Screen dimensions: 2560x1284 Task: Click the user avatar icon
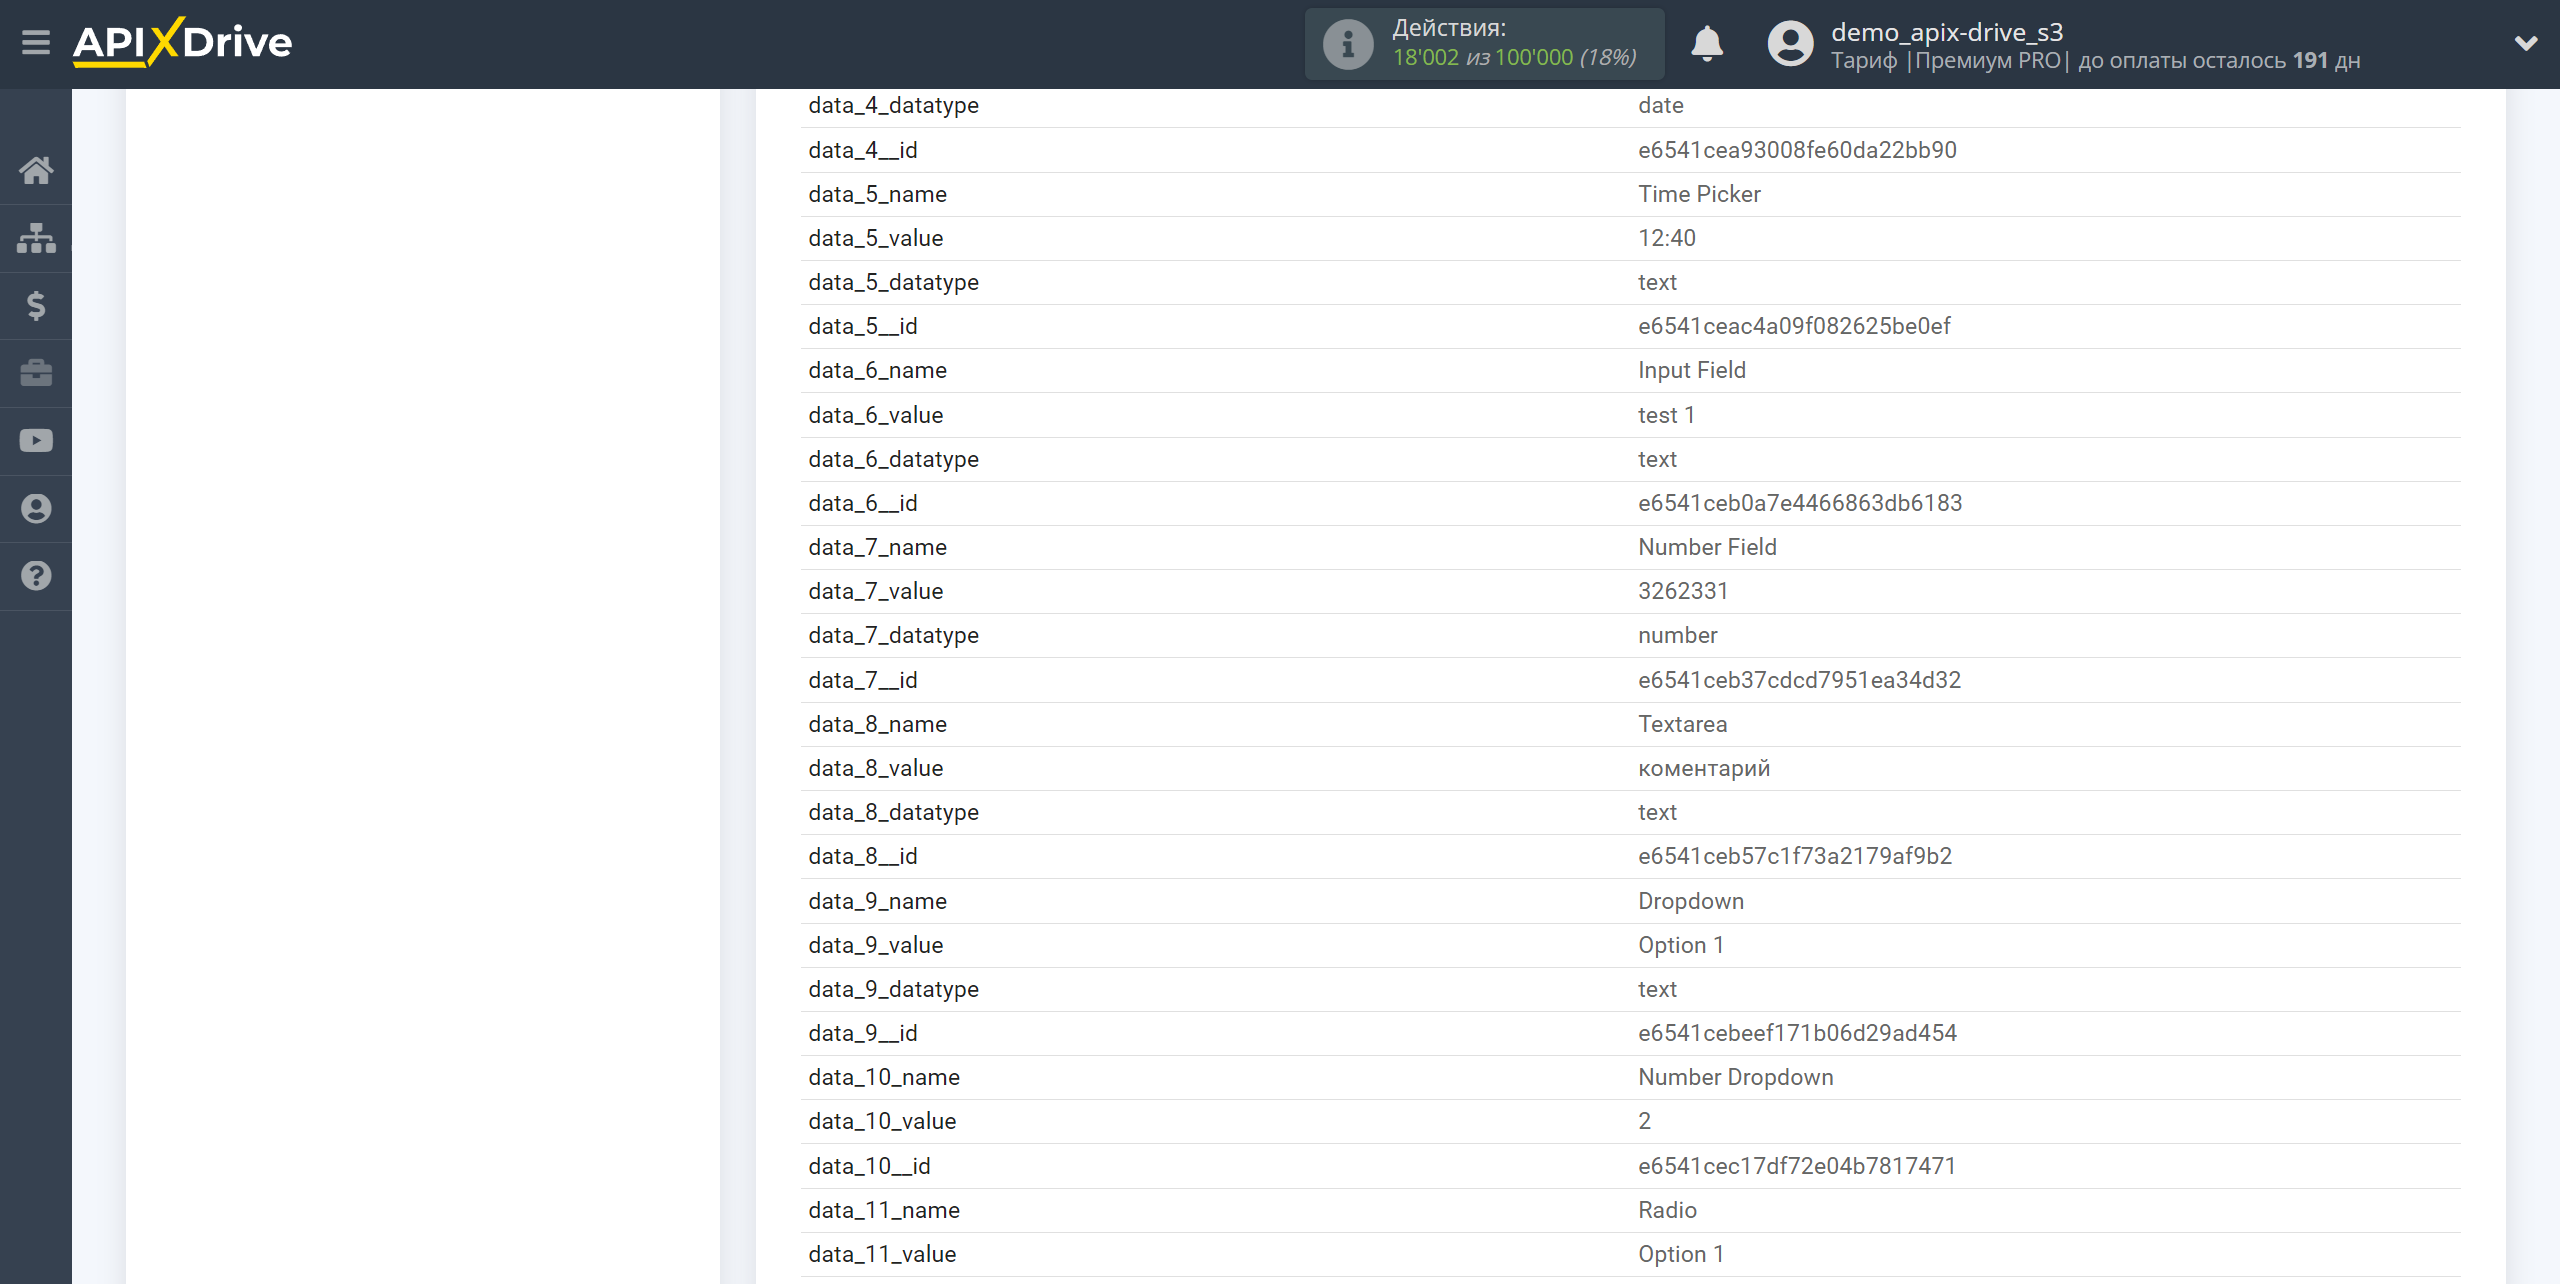pos(1790,44)
